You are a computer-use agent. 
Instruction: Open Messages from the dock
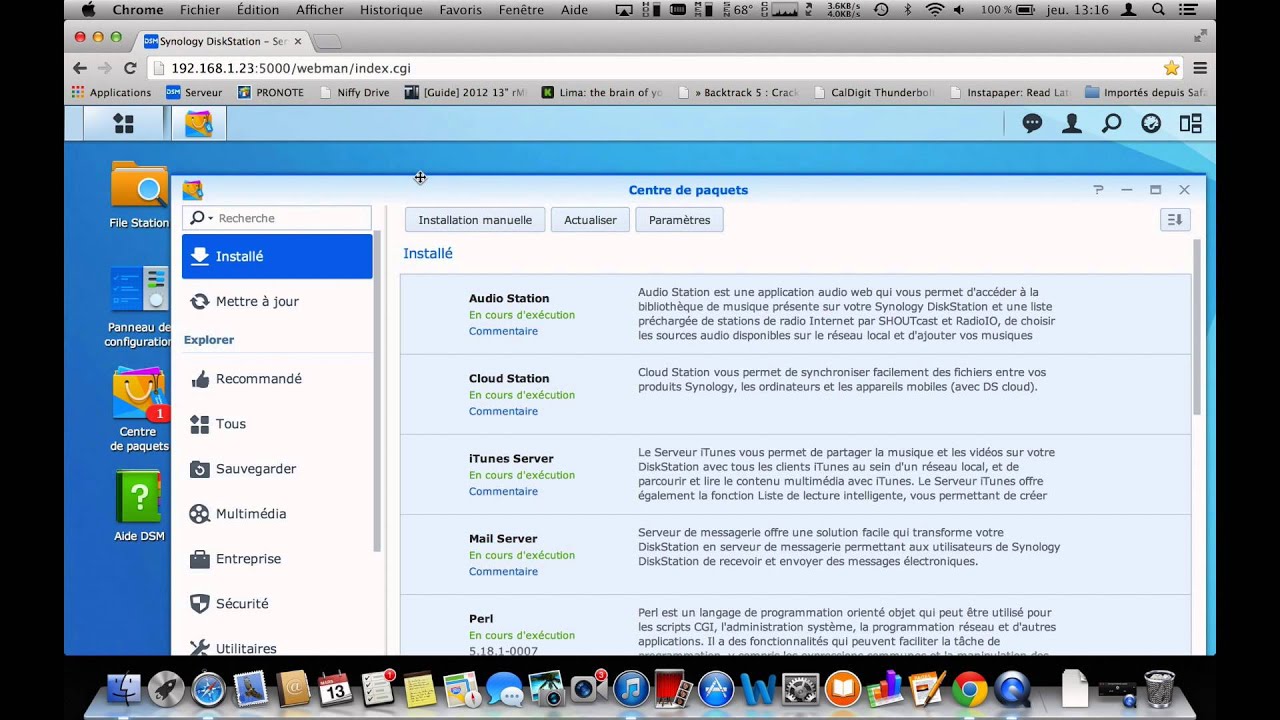(504, 689)
